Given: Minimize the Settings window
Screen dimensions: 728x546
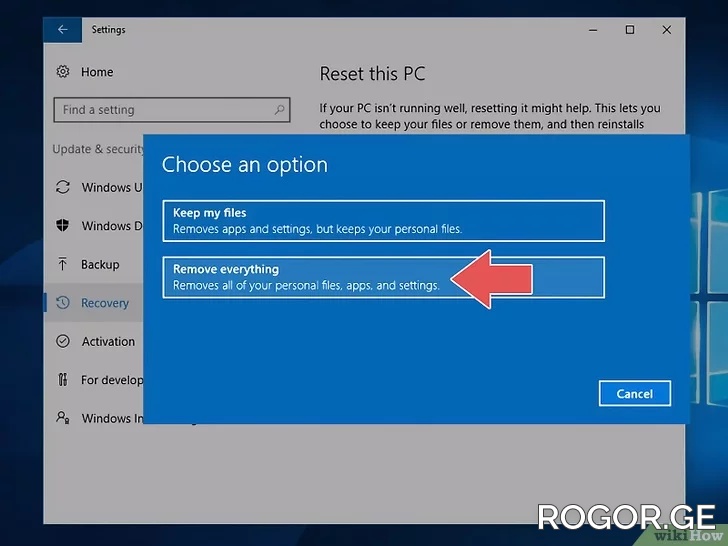Looking at the screenshot, I should (593, 30).
